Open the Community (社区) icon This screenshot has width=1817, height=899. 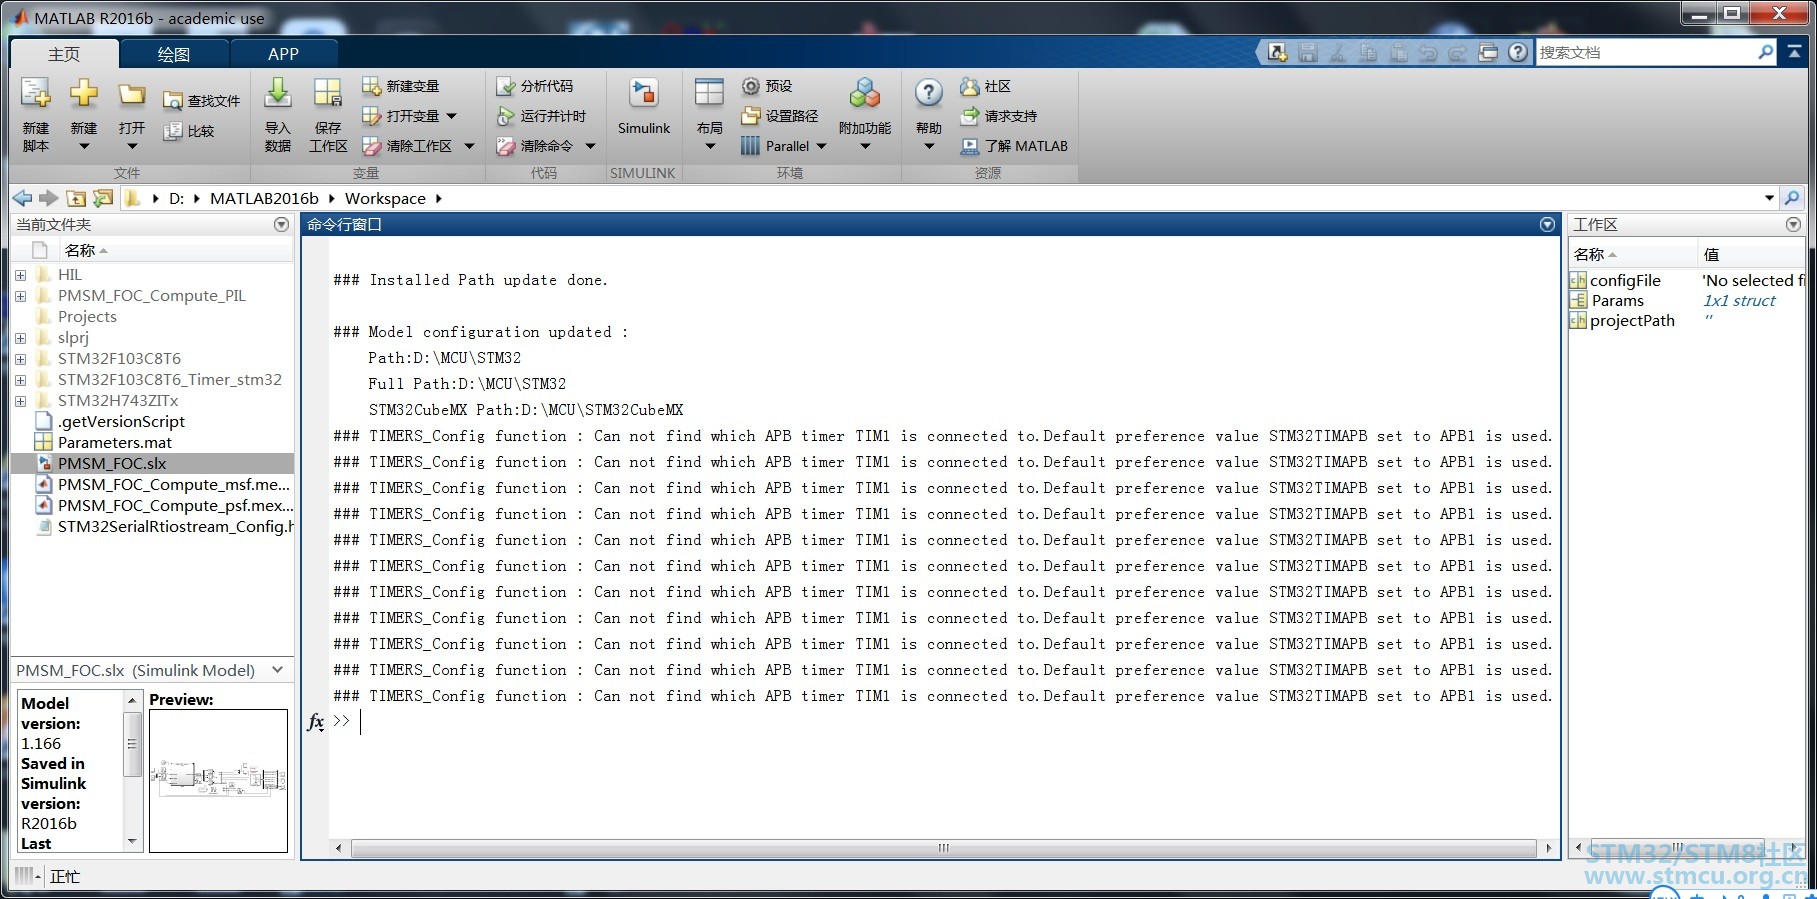pos(969,86)
